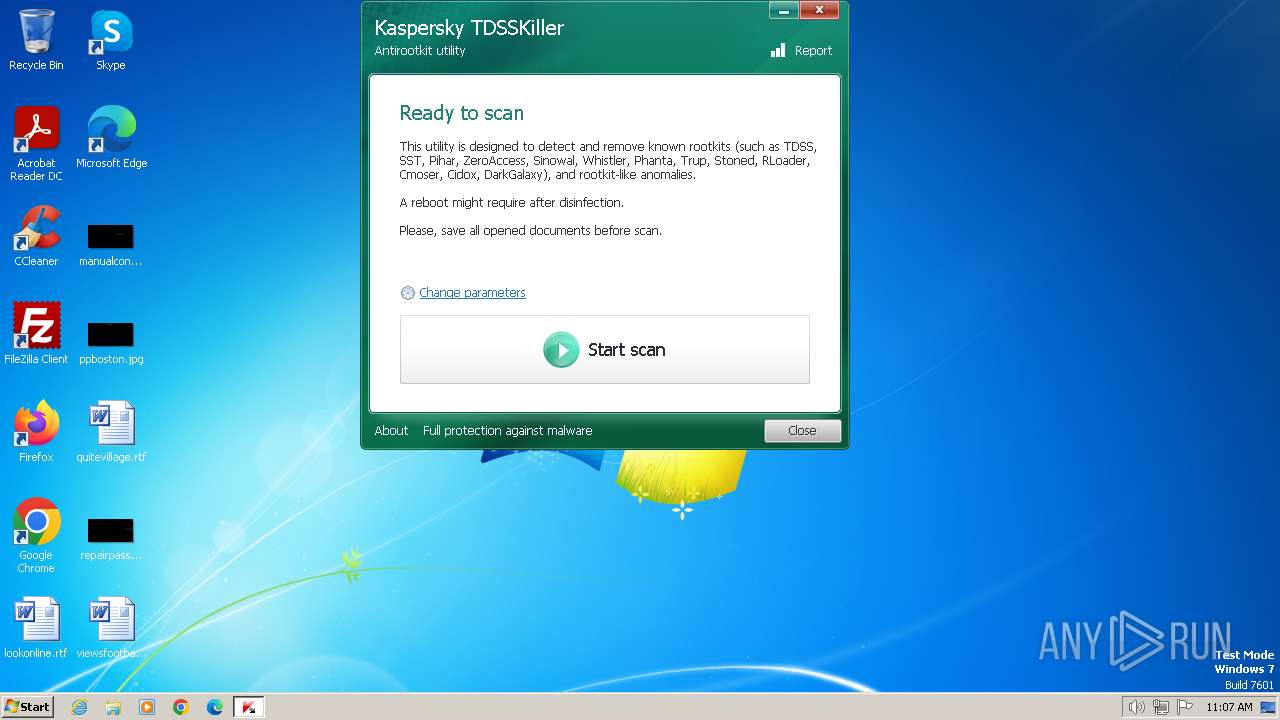The width and height of the screenshot is (1280, 720).
Task: Click the network tray icon
Action: [x=1161, y=707]
